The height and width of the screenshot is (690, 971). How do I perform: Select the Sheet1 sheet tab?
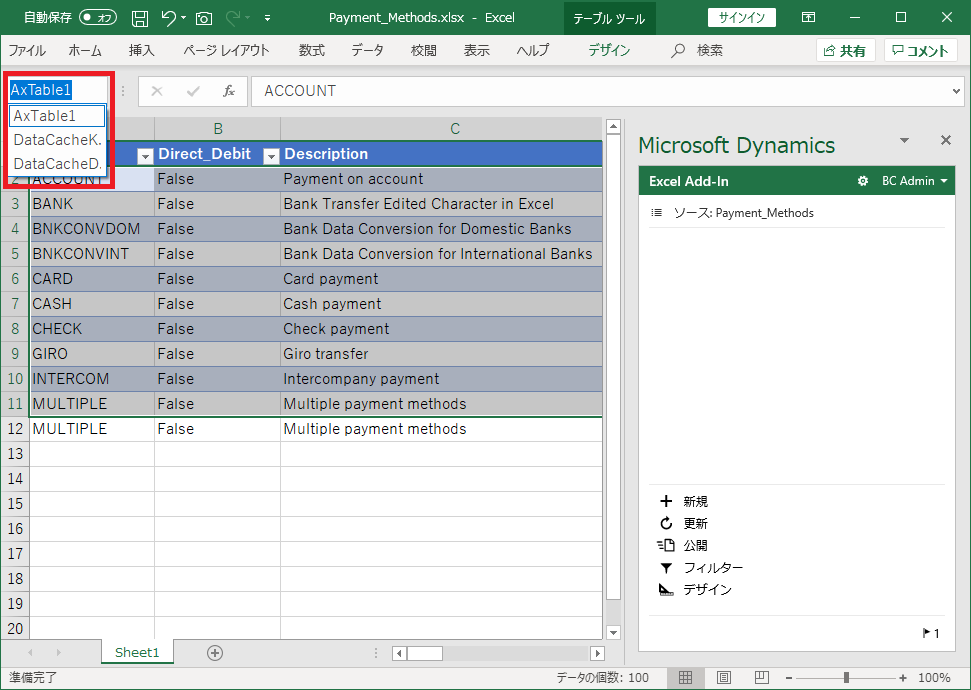pos(137,652)
